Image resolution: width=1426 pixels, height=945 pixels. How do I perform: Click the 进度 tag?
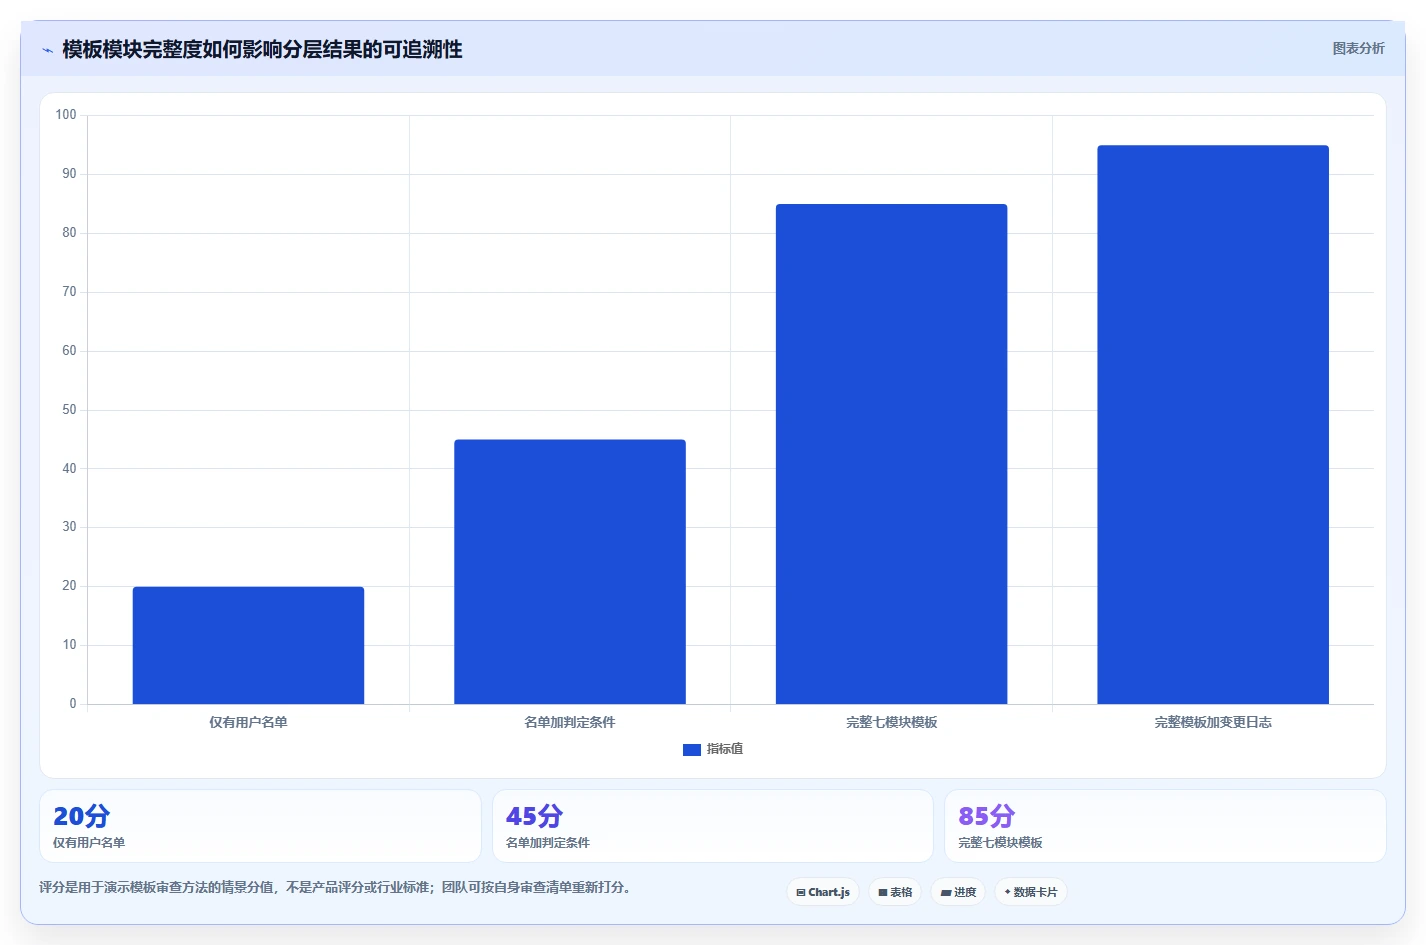pos(958,892)
